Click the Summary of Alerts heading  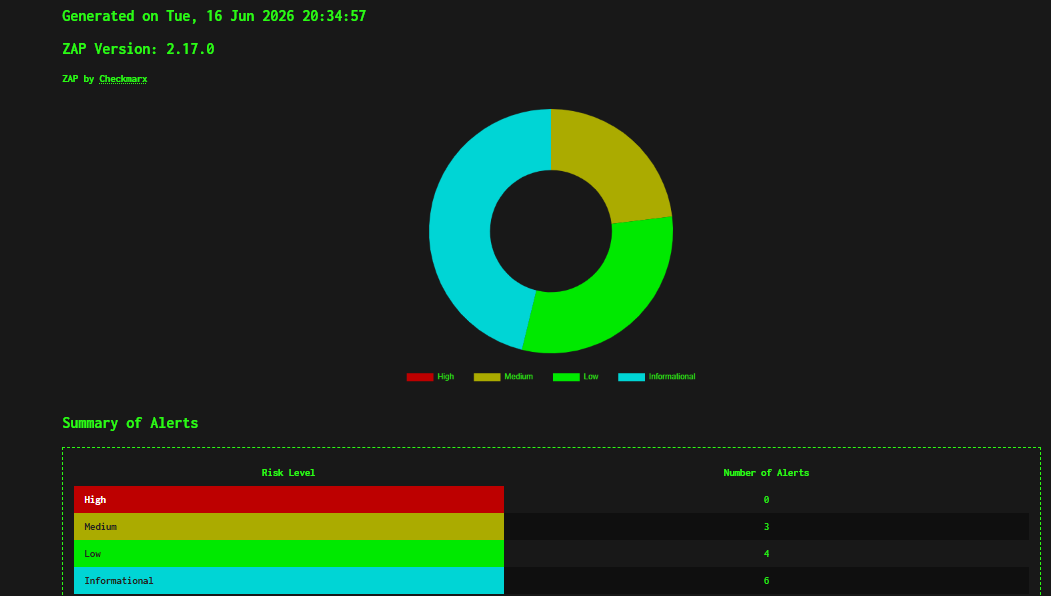(130, 423)
